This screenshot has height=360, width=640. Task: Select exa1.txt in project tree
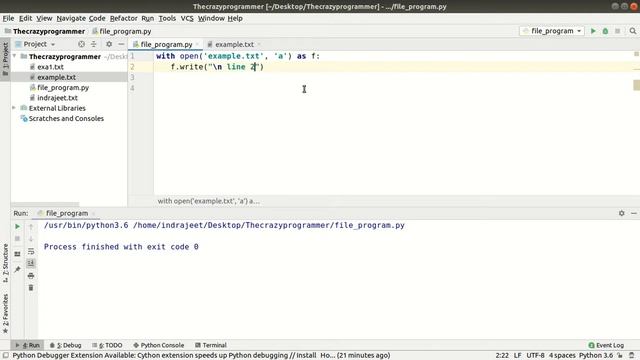pyautogui.click(x=50, y=67)
